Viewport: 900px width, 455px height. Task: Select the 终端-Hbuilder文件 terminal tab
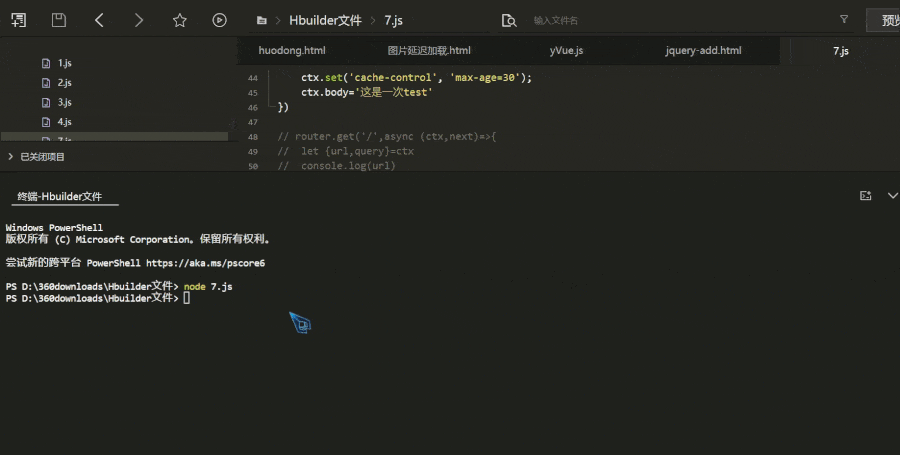point(60,196)
